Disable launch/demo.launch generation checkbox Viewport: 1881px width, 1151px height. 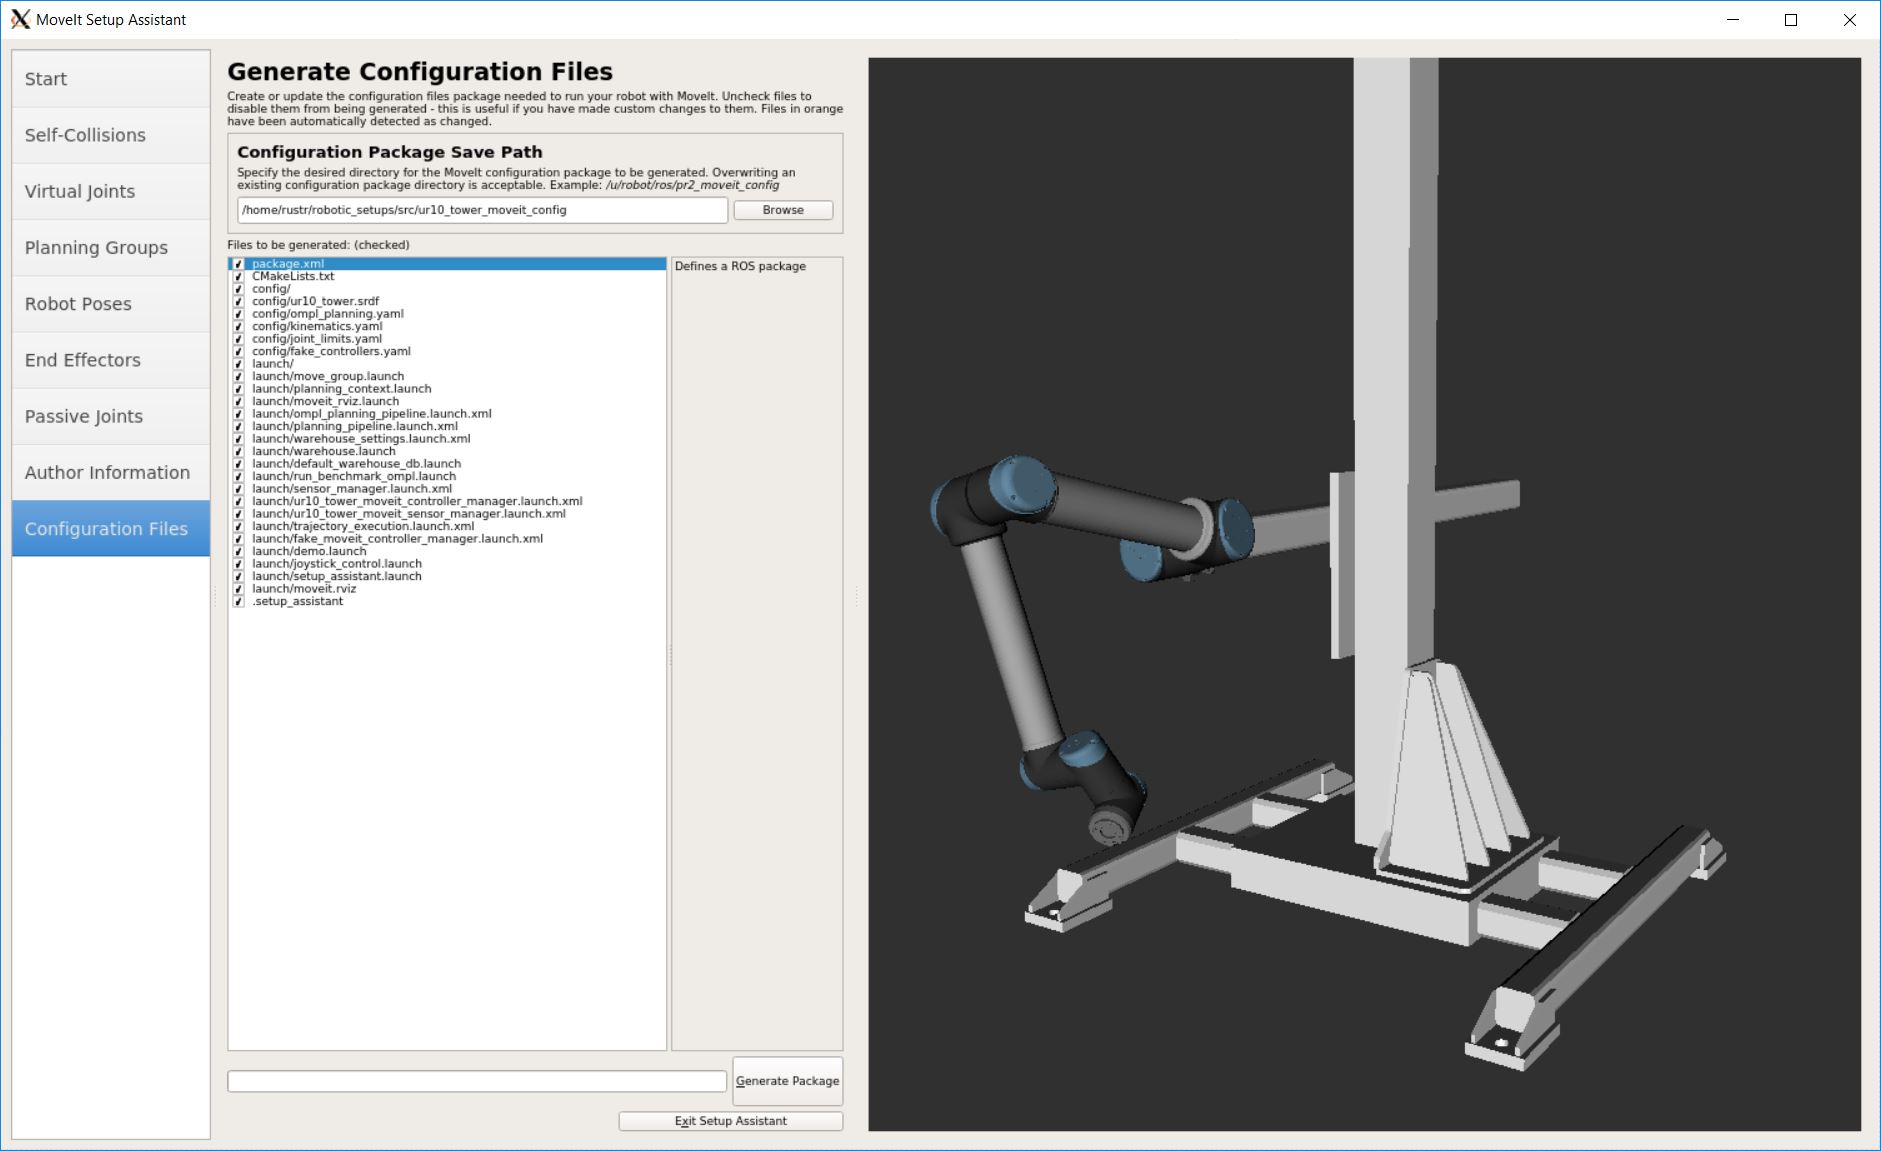click(x=239, y=552)
